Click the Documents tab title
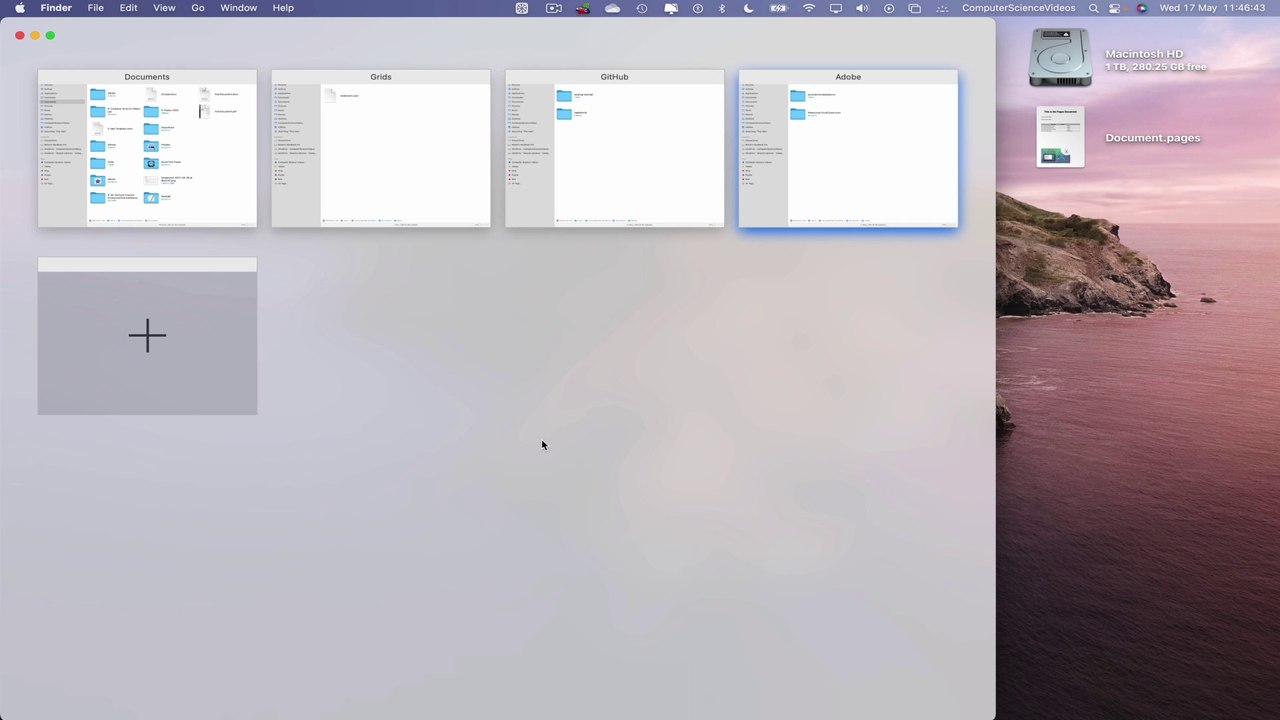Image resolution: width=1280 pixels, height=720 pixels. tap(147, 77)
